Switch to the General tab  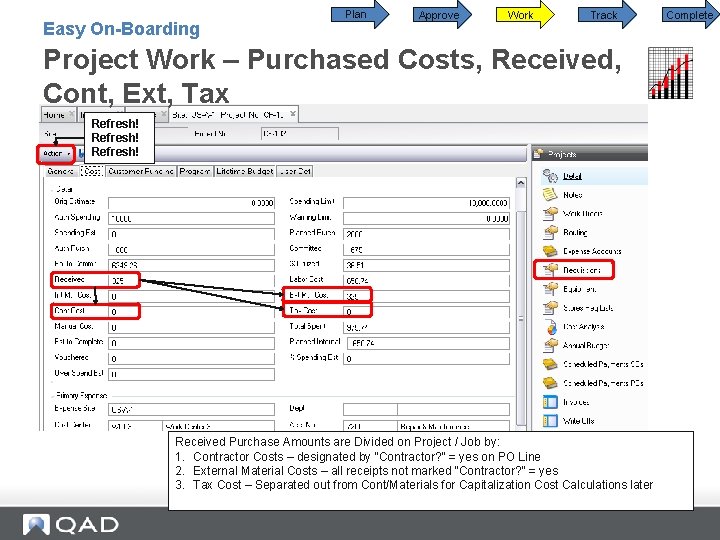point(60,171)
